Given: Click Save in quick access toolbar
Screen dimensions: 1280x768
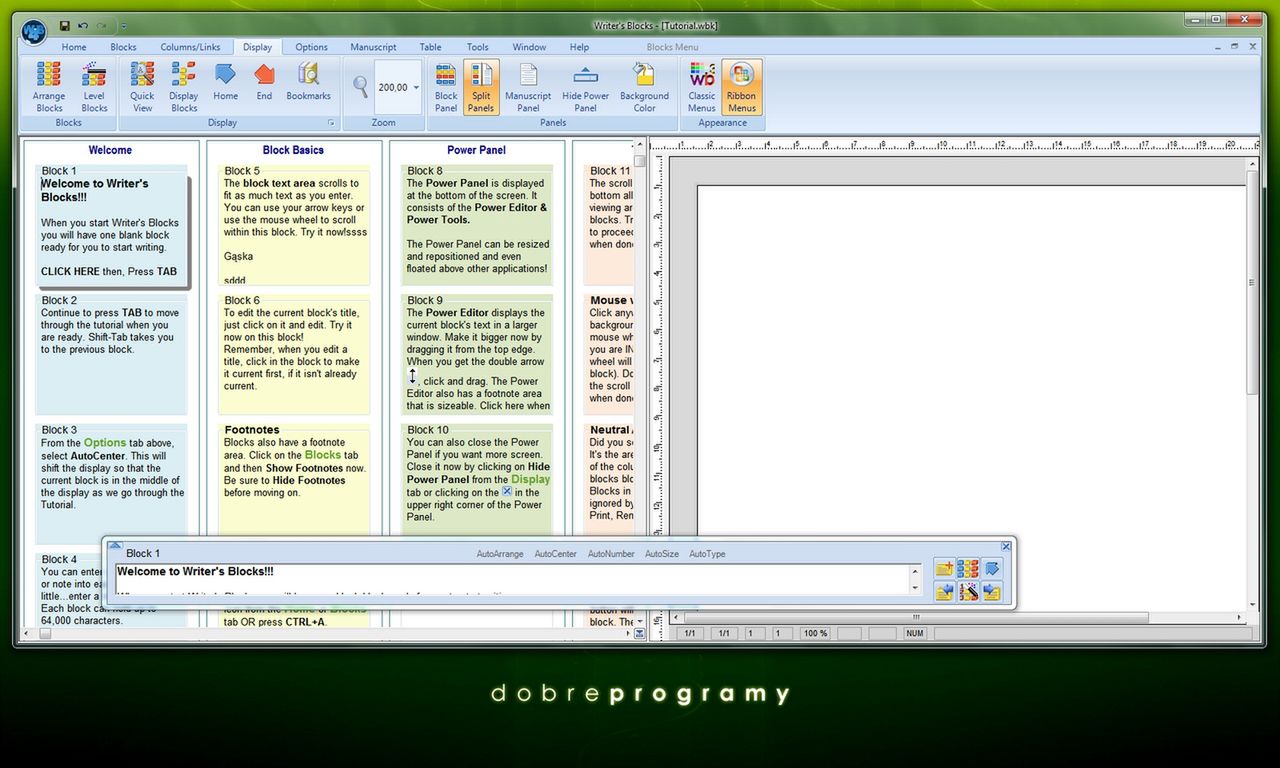Looking at the screenshot, I should tap(65, 25).
